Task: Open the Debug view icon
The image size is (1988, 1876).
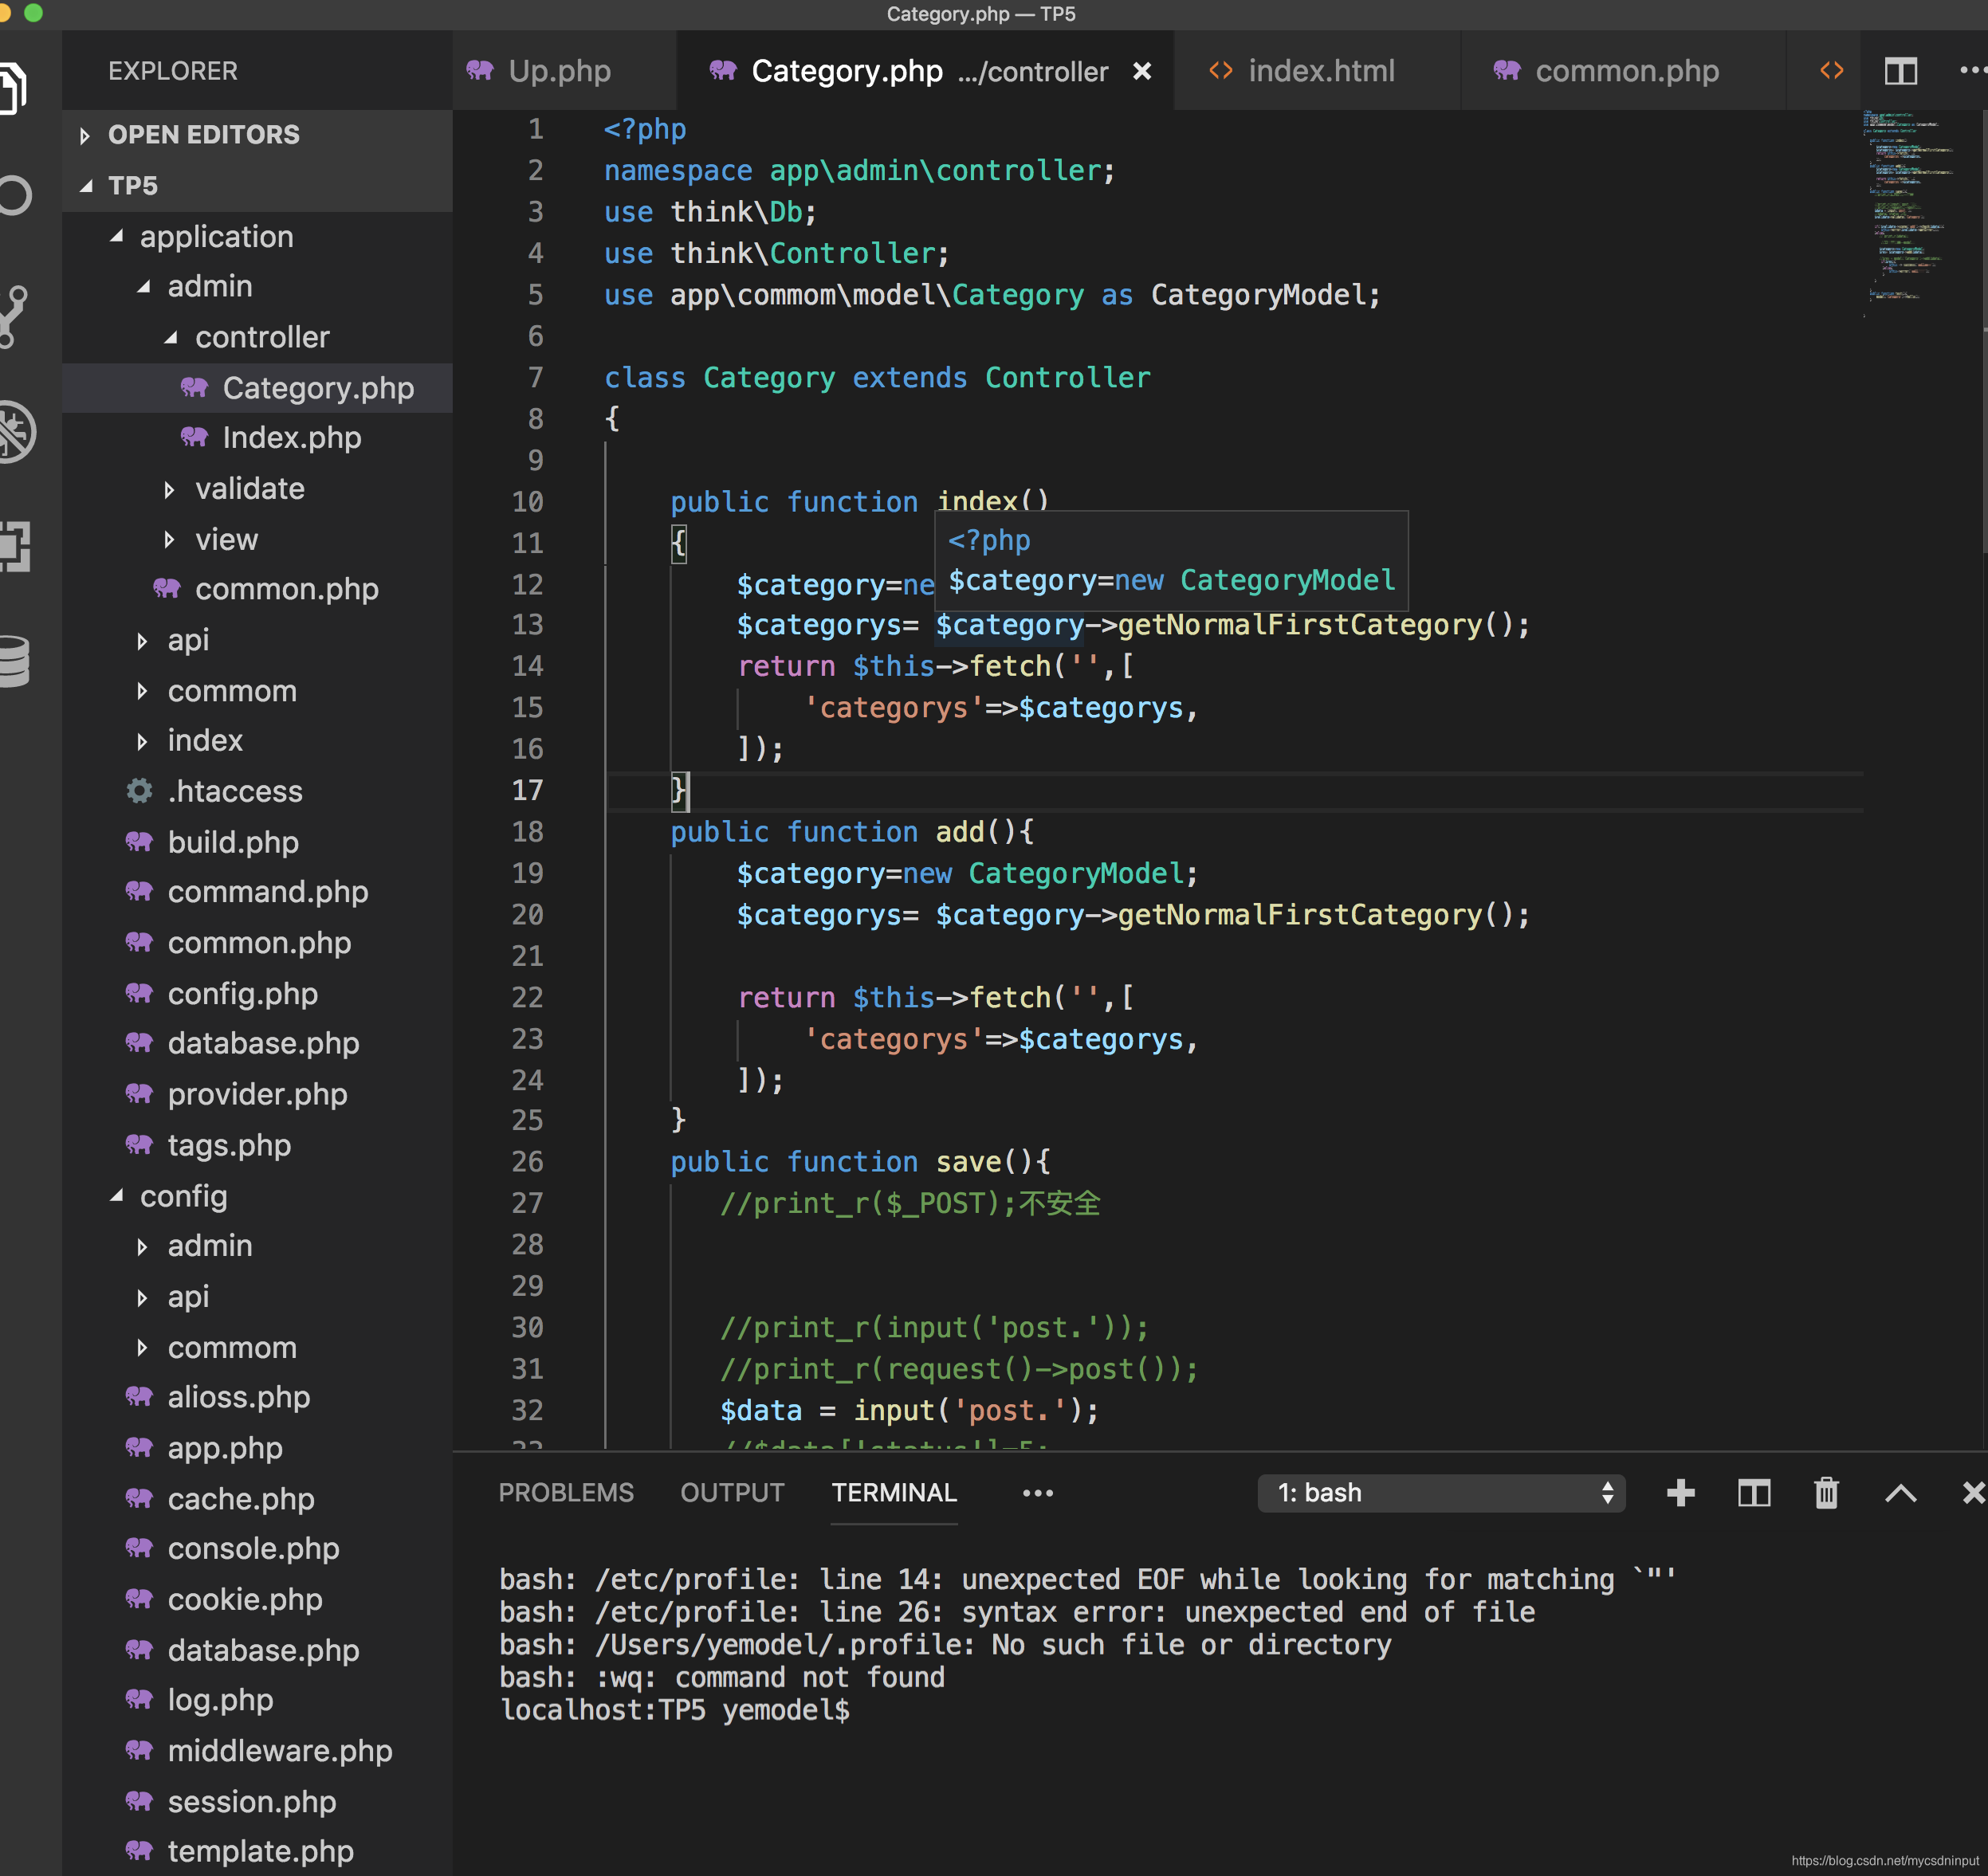Action: pos(16,432)
